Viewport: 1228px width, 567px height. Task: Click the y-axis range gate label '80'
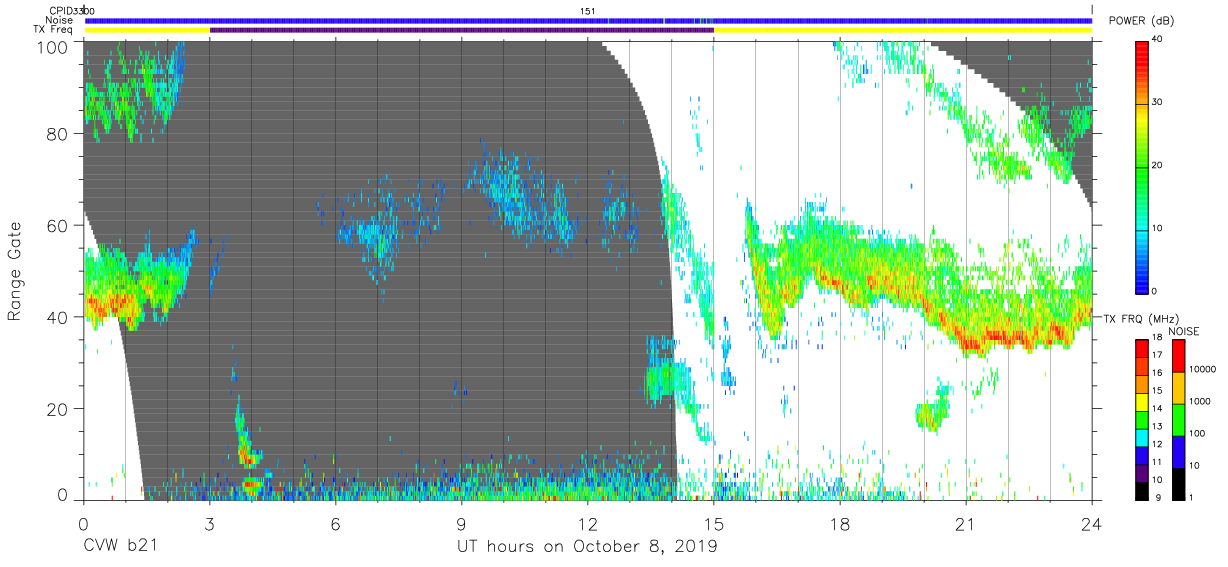[x=59, y=133]
